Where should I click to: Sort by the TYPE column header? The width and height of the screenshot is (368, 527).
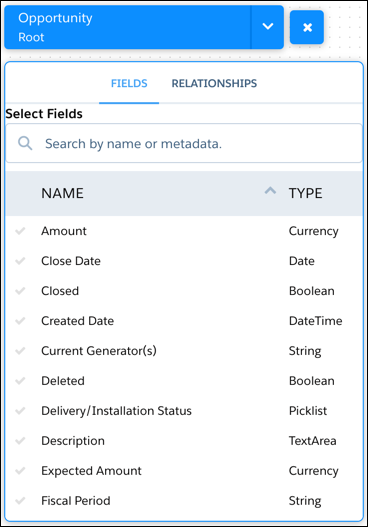305,193
